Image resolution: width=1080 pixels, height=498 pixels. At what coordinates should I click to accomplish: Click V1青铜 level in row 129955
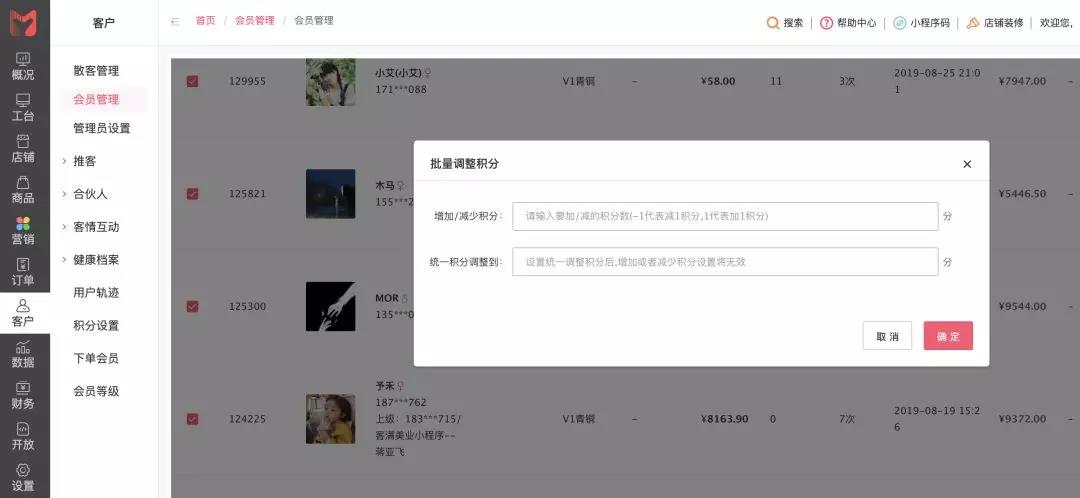click(579, 81)
